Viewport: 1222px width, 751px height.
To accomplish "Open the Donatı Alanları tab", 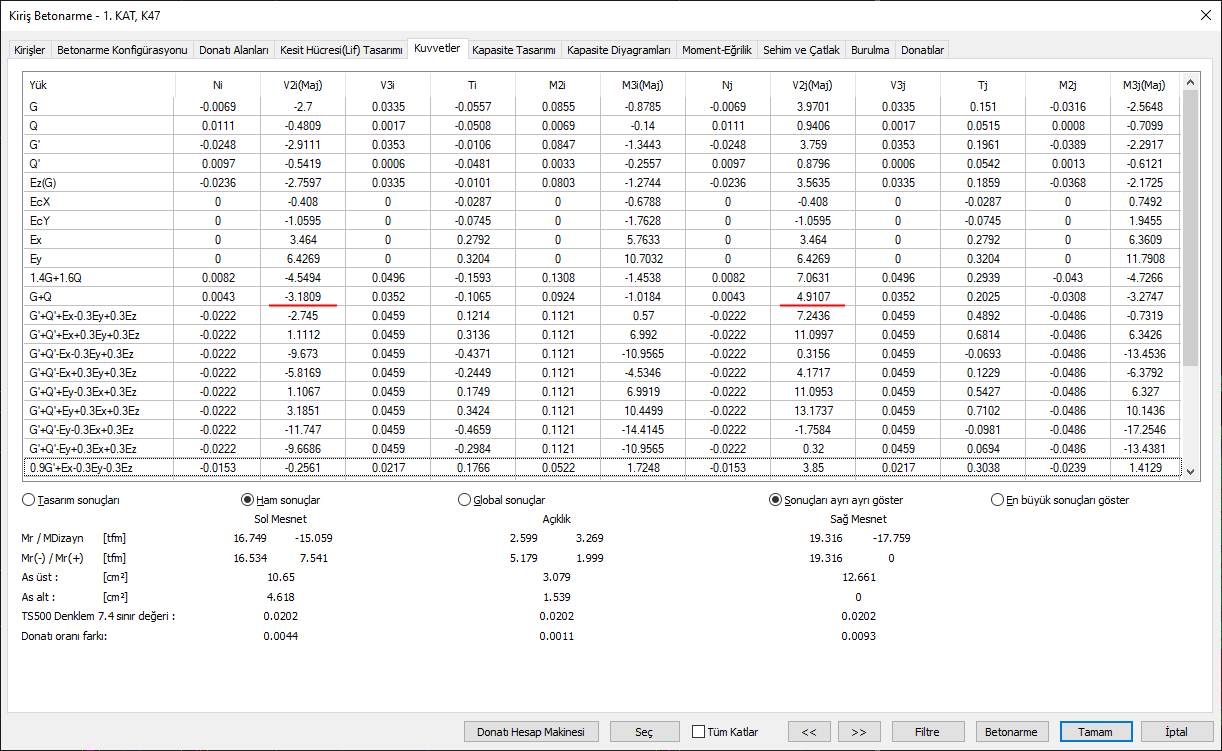I will (234, 50).
